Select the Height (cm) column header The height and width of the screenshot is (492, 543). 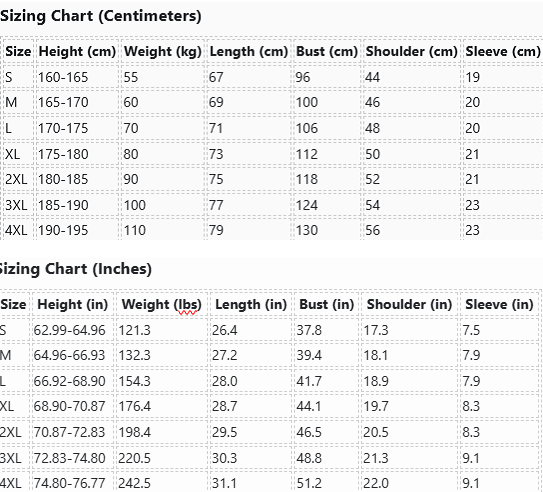pos(77,52)
